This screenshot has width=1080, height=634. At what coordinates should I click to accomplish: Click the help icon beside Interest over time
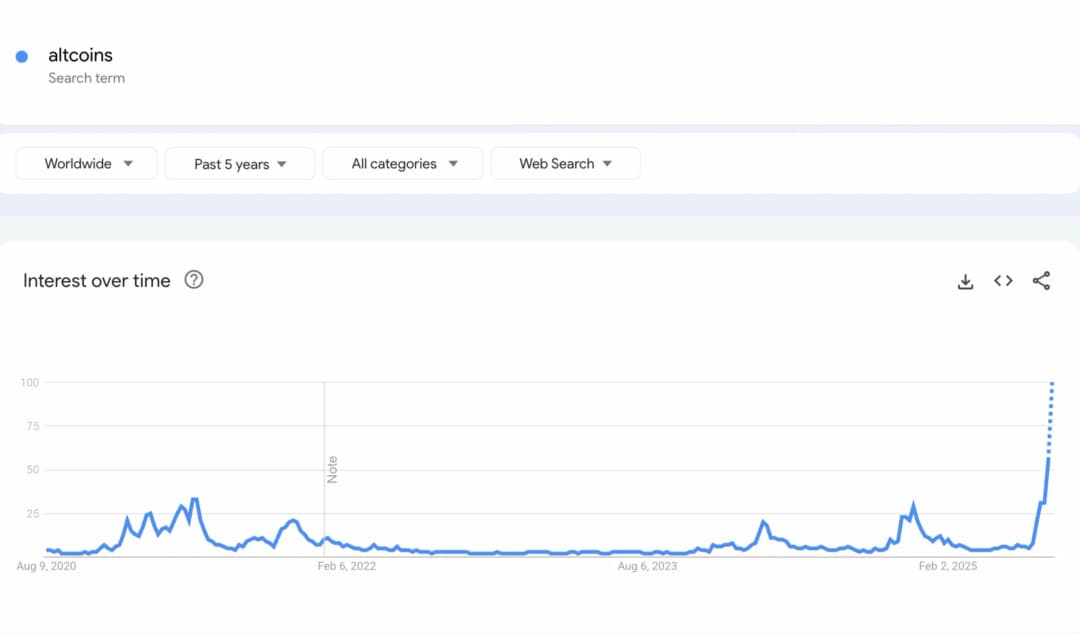coord(194,280)
